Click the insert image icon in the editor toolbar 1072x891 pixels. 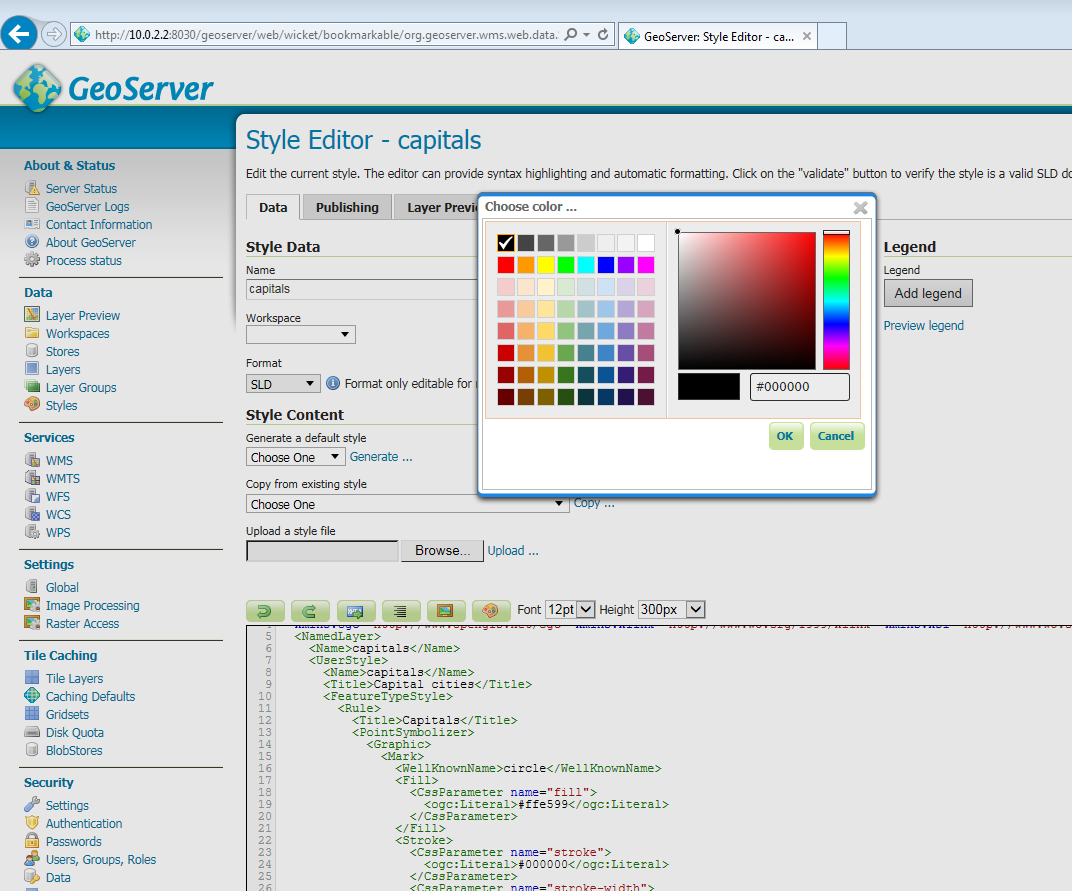pyautogui.click(x=445, y=610)
